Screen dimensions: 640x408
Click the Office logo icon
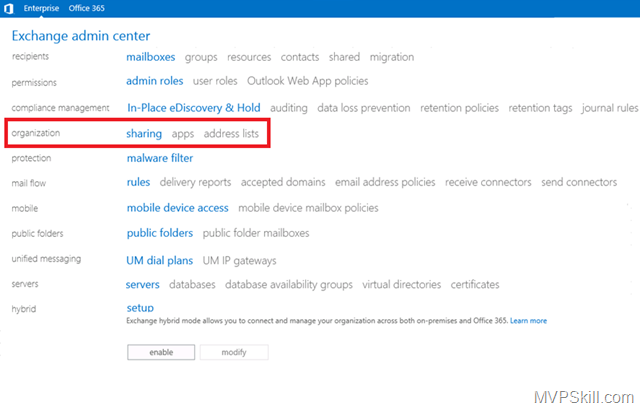pyautogui.click(x=9, y=8)
